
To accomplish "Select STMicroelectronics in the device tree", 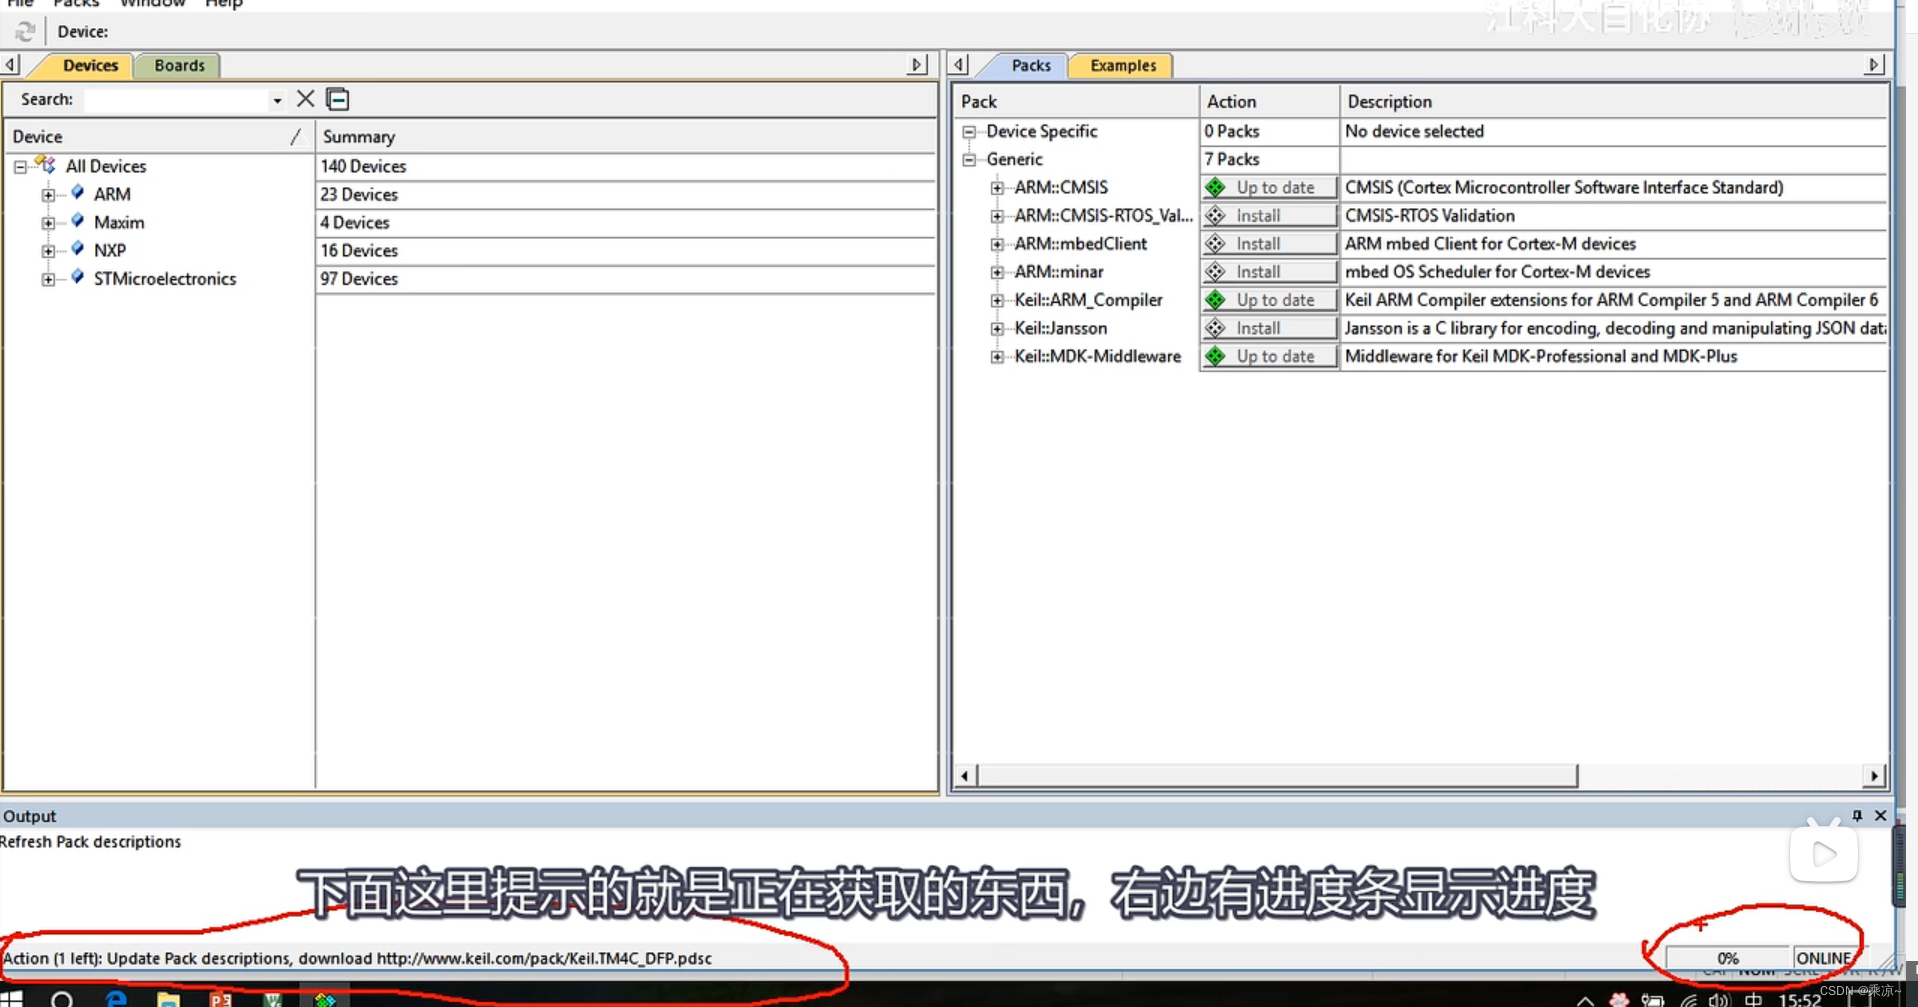I will (x=165, y=278).
